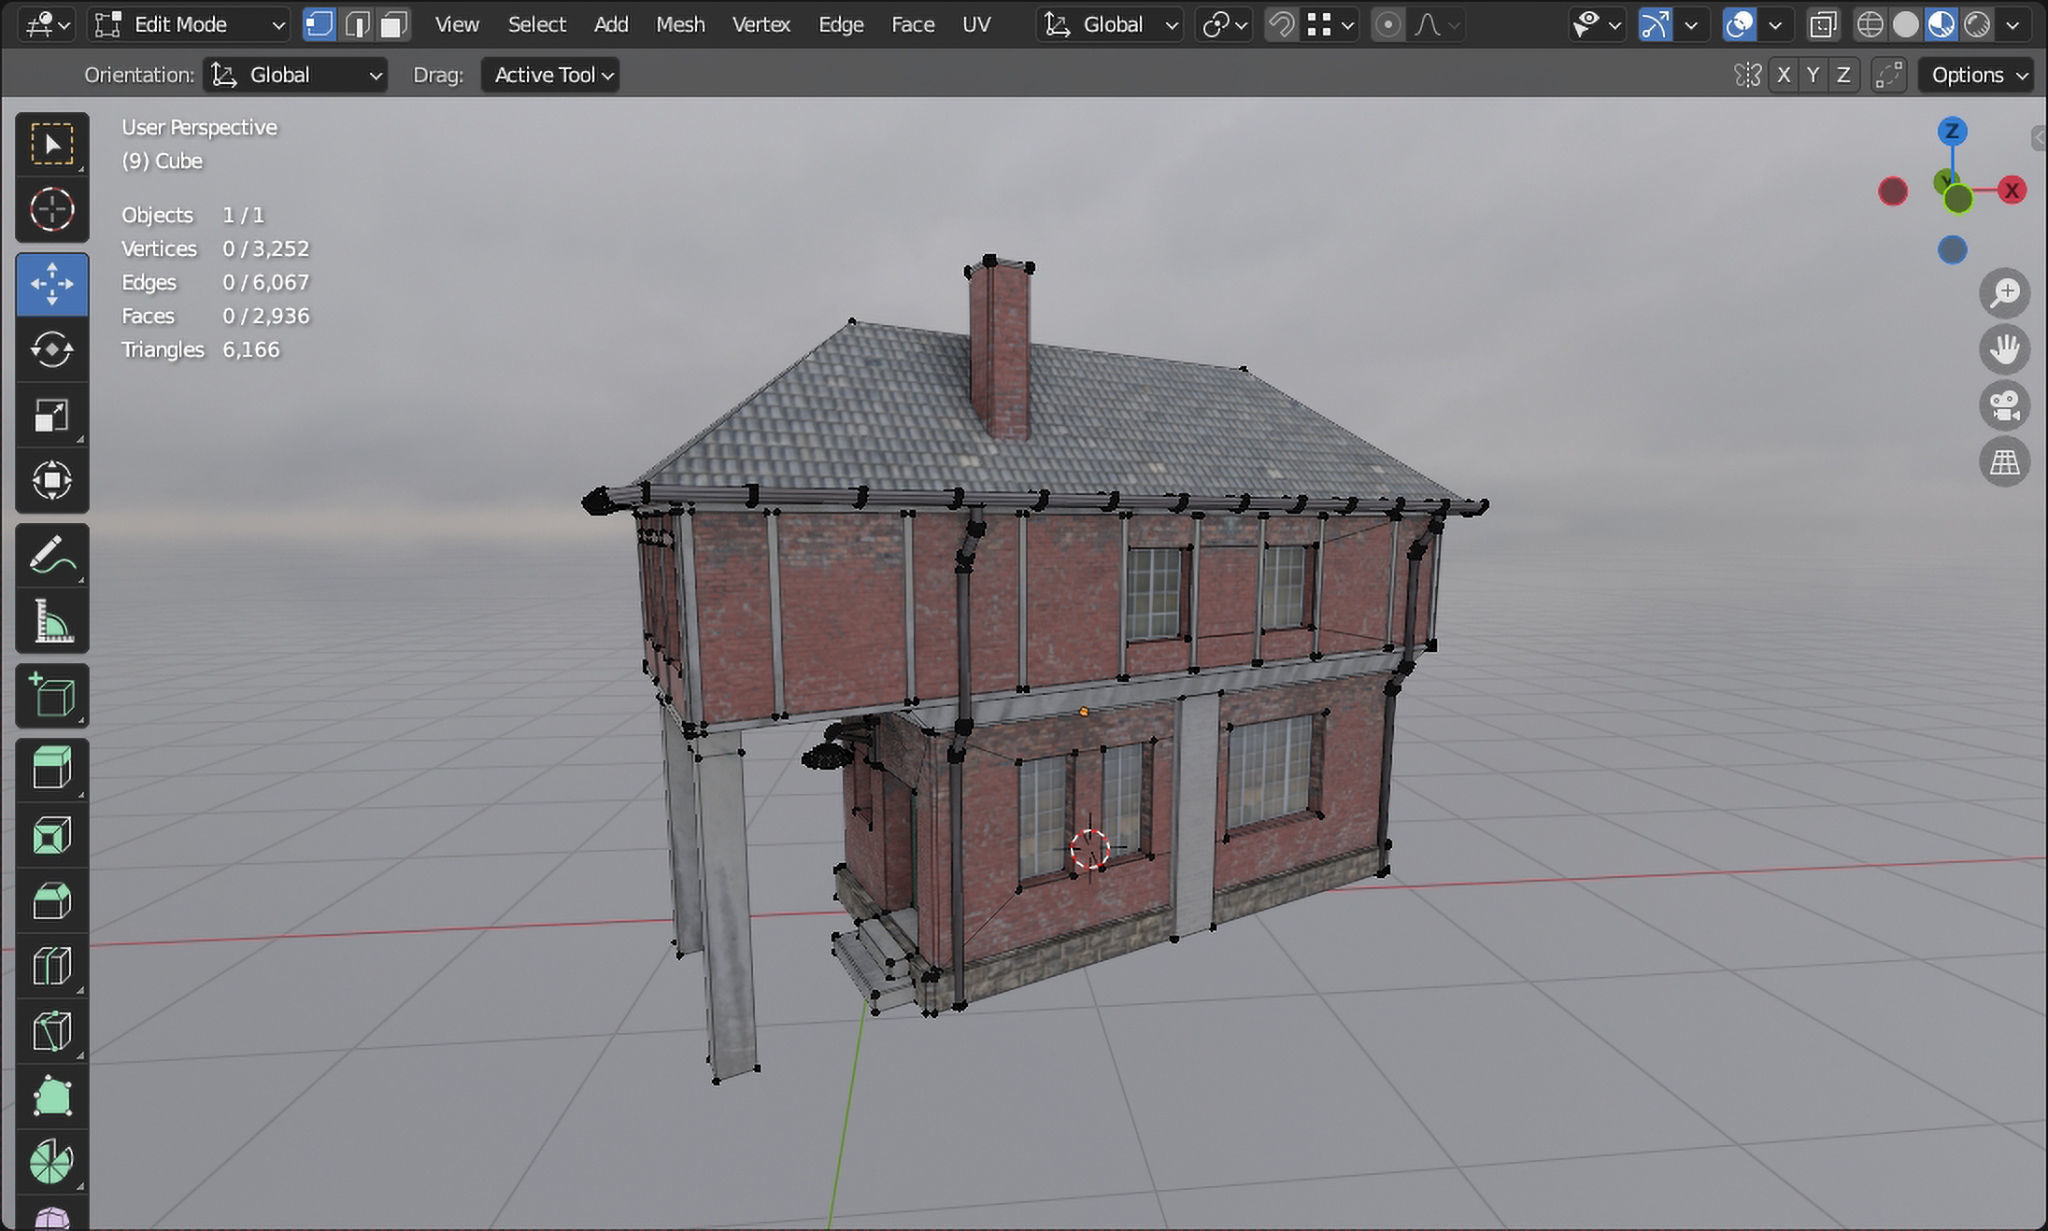The width and height of the screenshot is (2048, 1231).
Task: Activate the Annotate tool
Action: click(52, 555)
